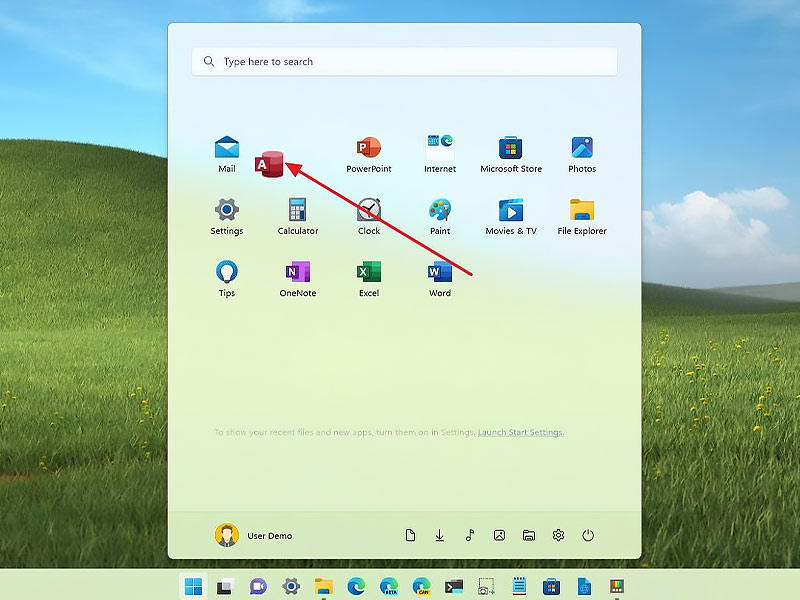Open Settings from the taskbar

click(x=291, y=587)
